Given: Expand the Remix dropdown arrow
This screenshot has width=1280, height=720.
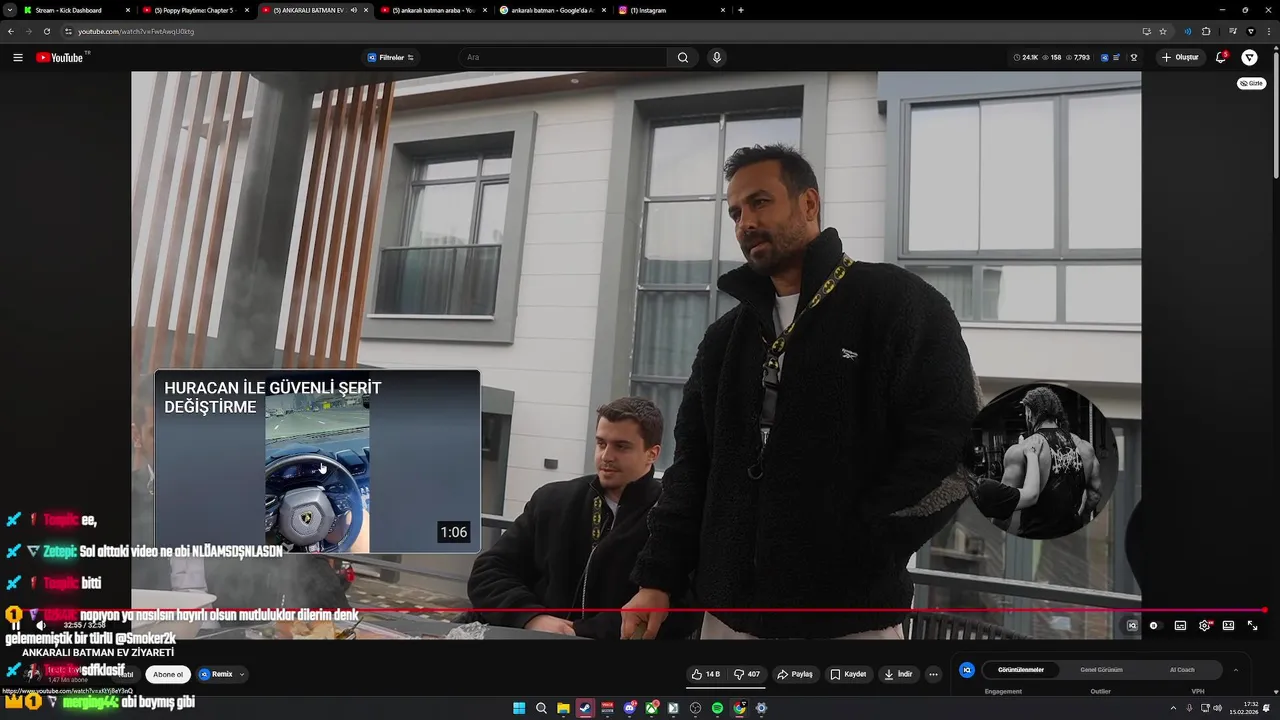Looking at the screenshot, I should [241, 674].
